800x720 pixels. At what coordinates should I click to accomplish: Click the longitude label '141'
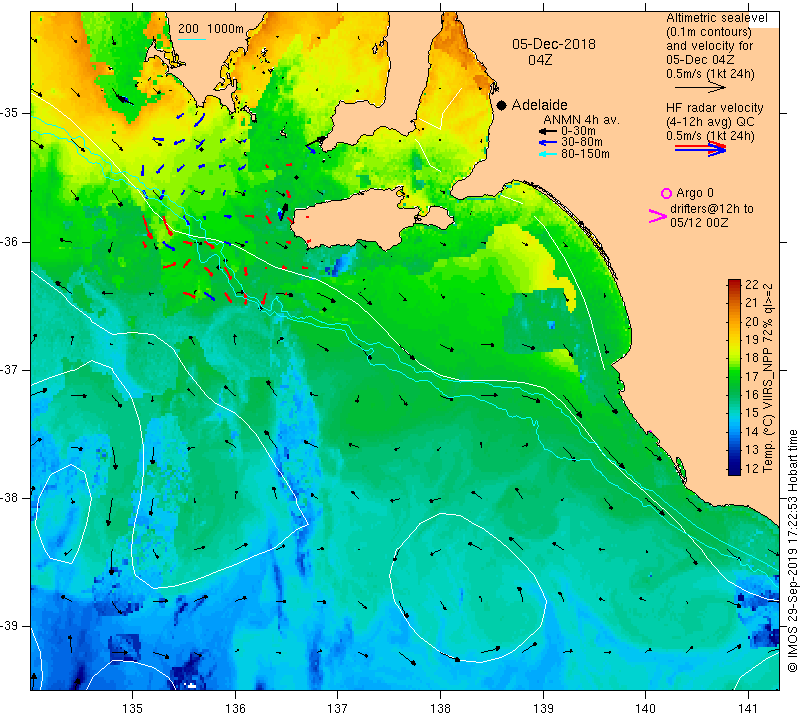[x=748, y=708]
